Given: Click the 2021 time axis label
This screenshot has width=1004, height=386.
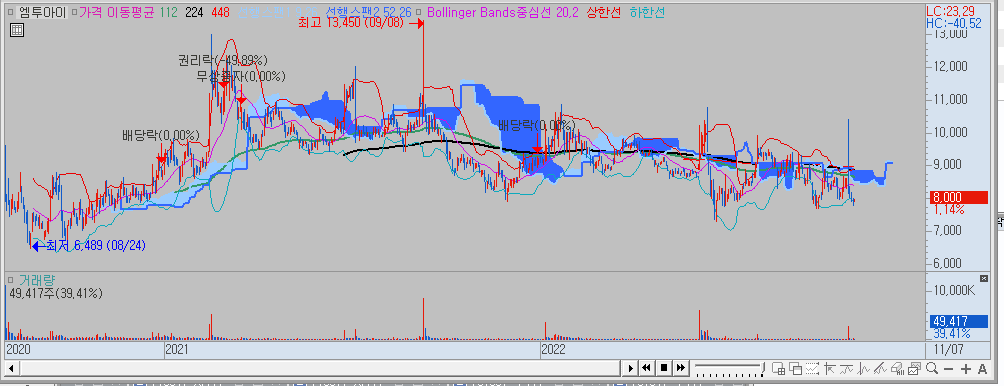Looking at the screenshot, I should (x=177, y=350).
